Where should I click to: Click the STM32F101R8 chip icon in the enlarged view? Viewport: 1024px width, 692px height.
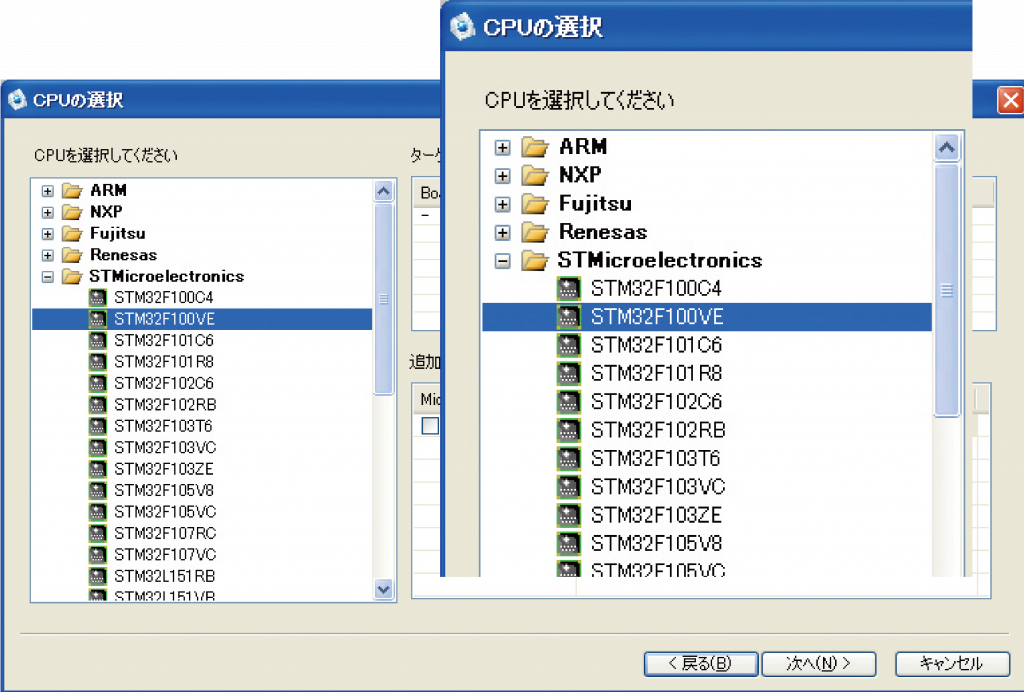pos(569,373)
